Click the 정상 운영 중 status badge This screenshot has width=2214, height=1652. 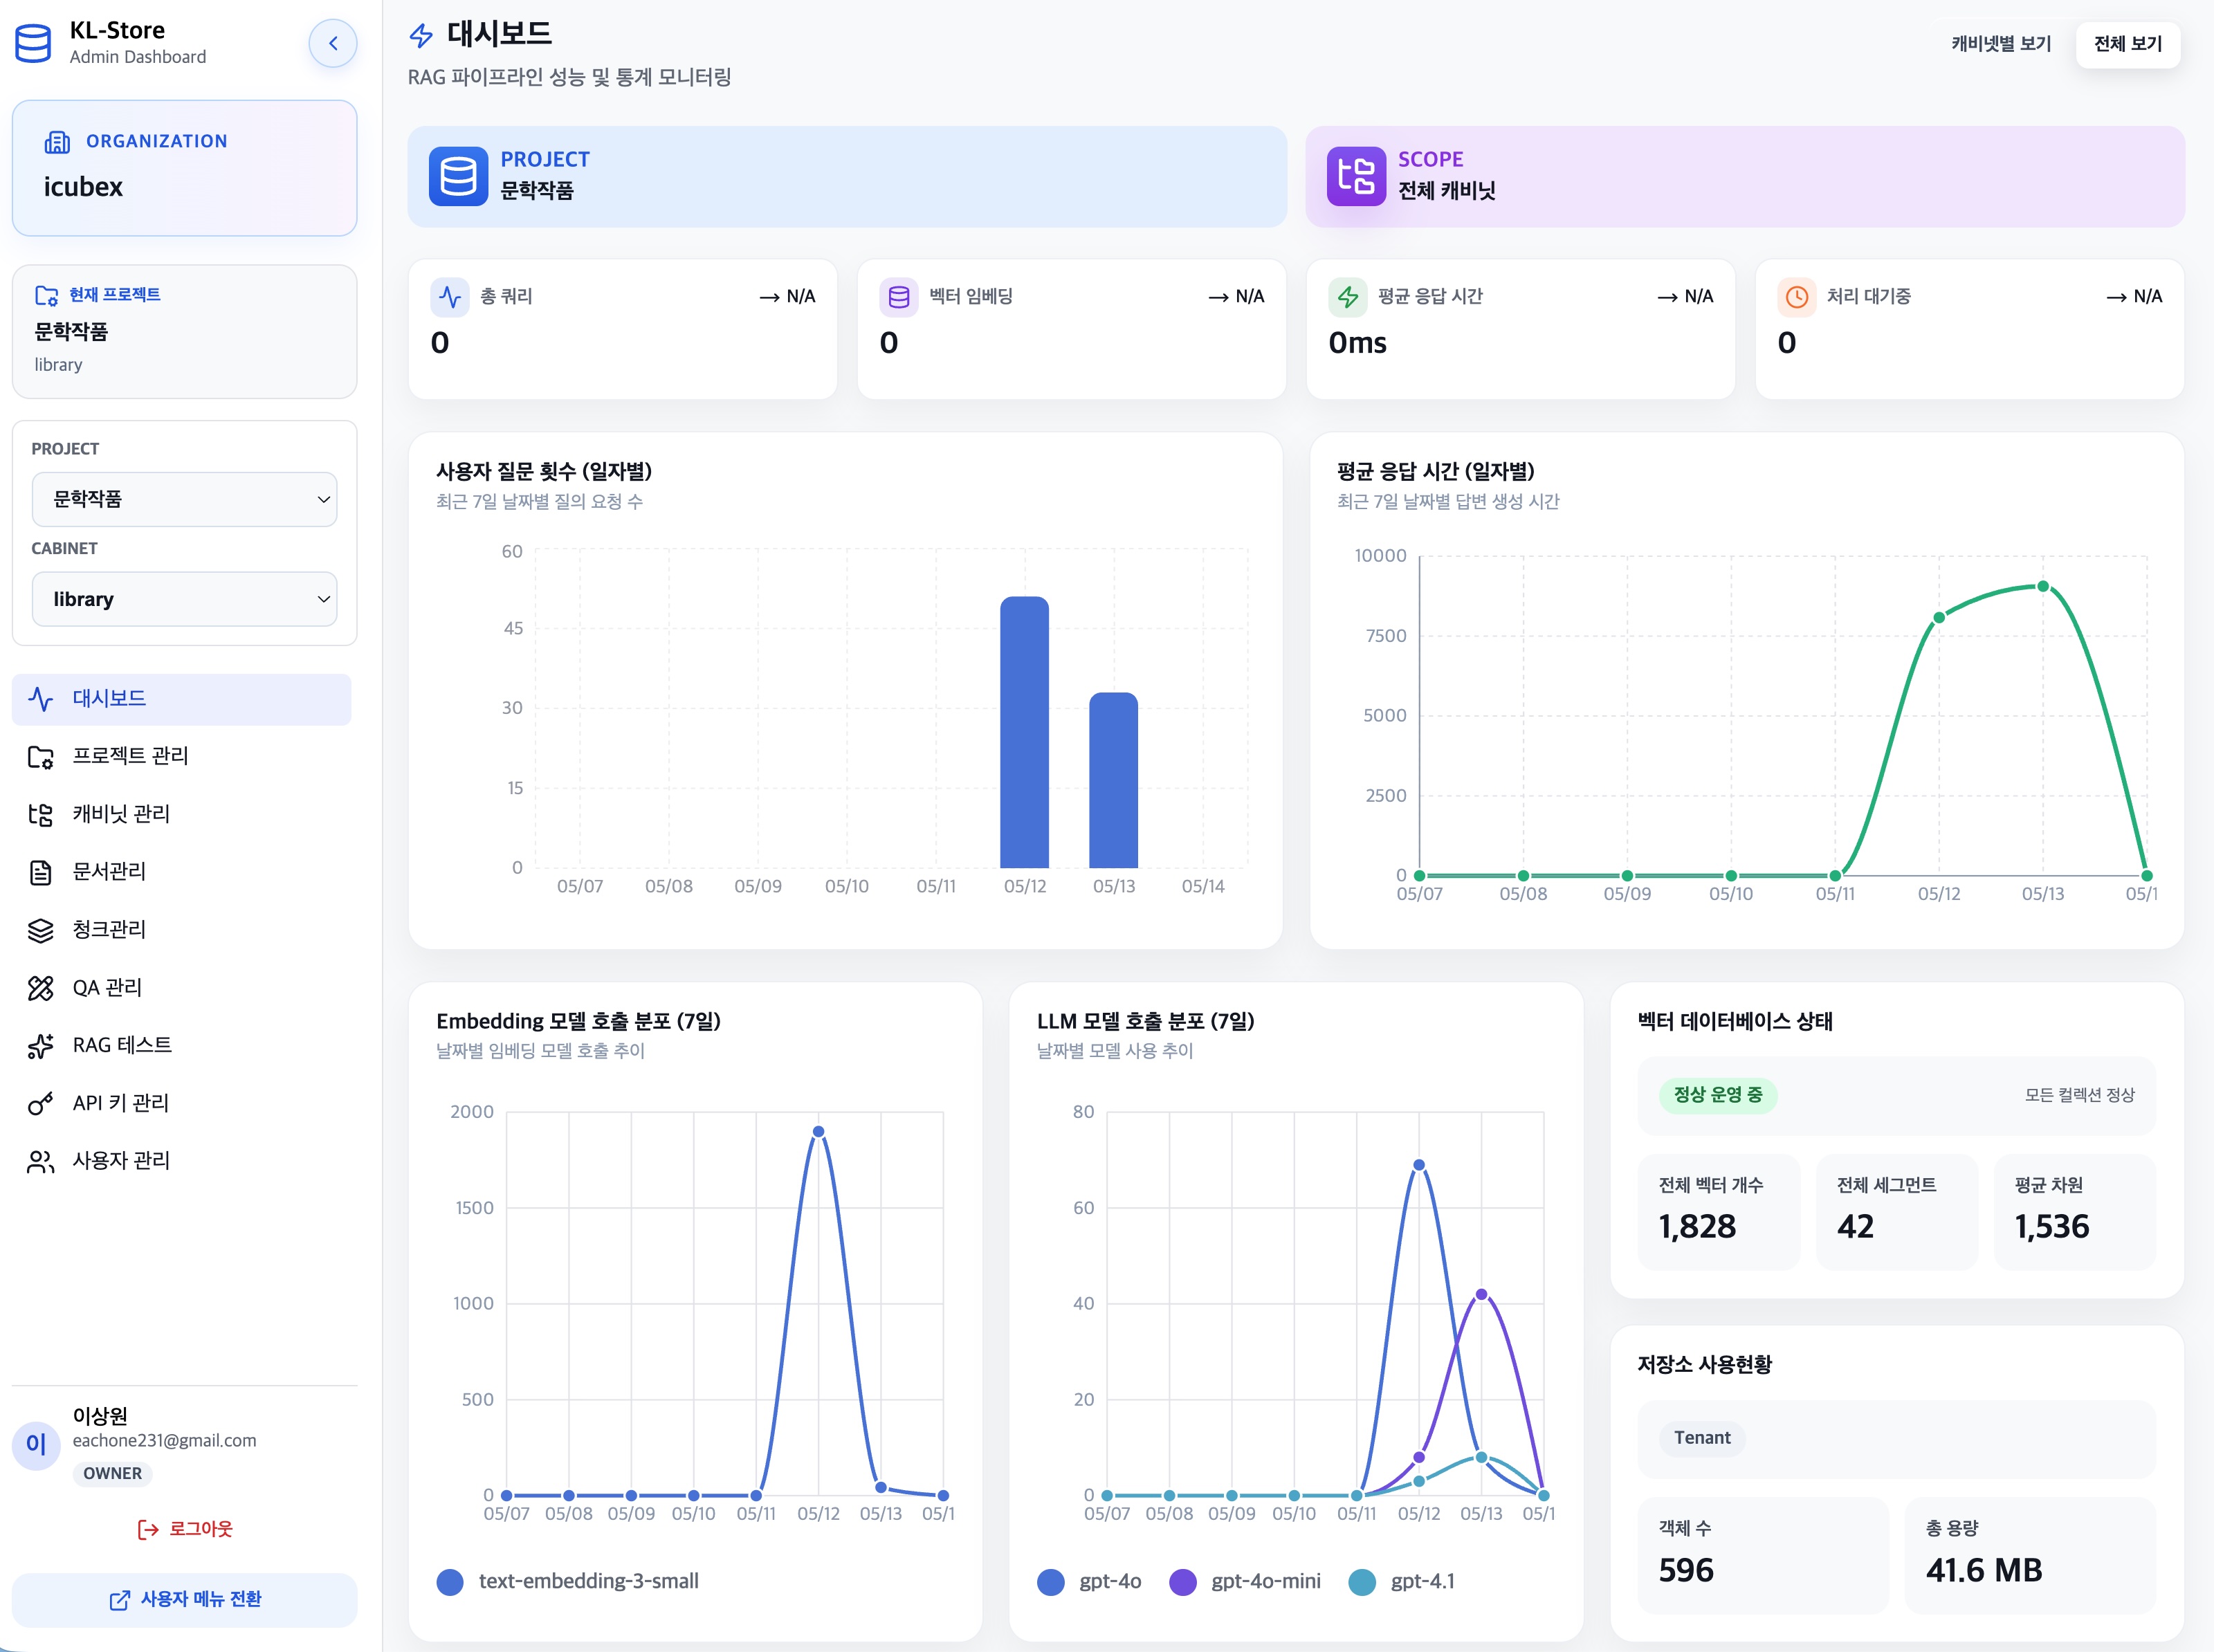click(x=1718, y=1095)
